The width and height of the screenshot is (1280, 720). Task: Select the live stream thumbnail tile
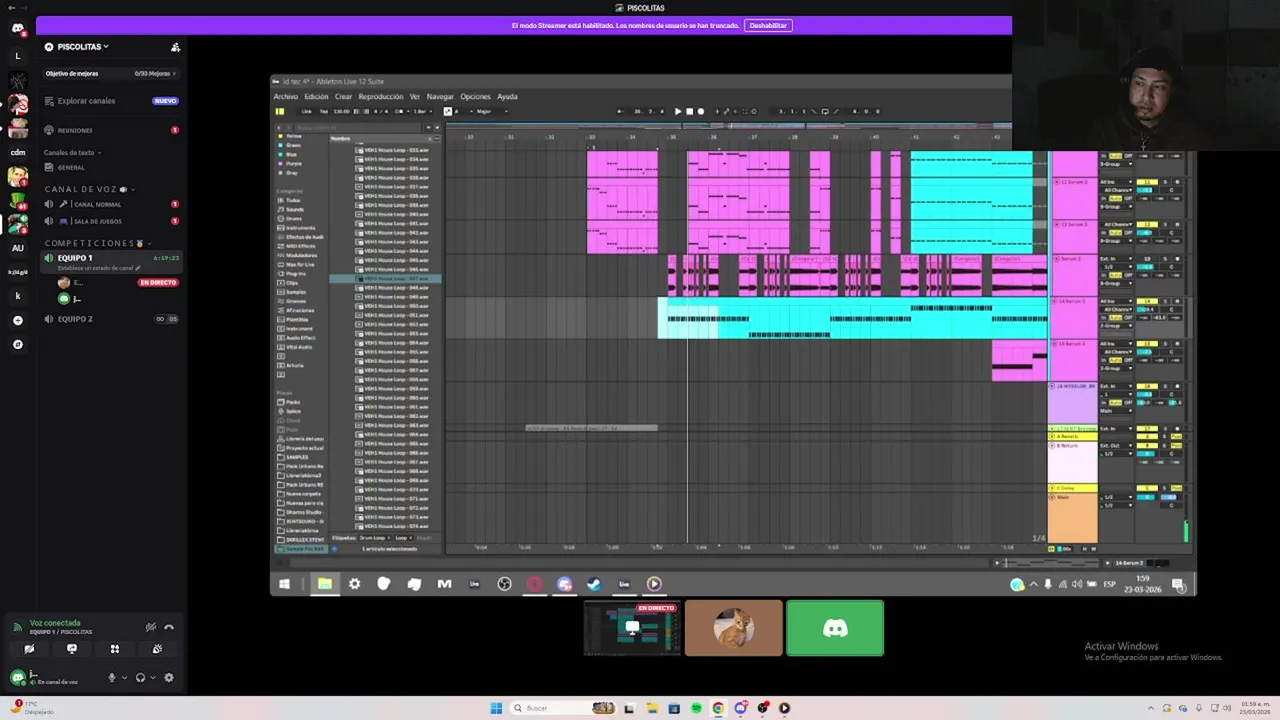632,628
